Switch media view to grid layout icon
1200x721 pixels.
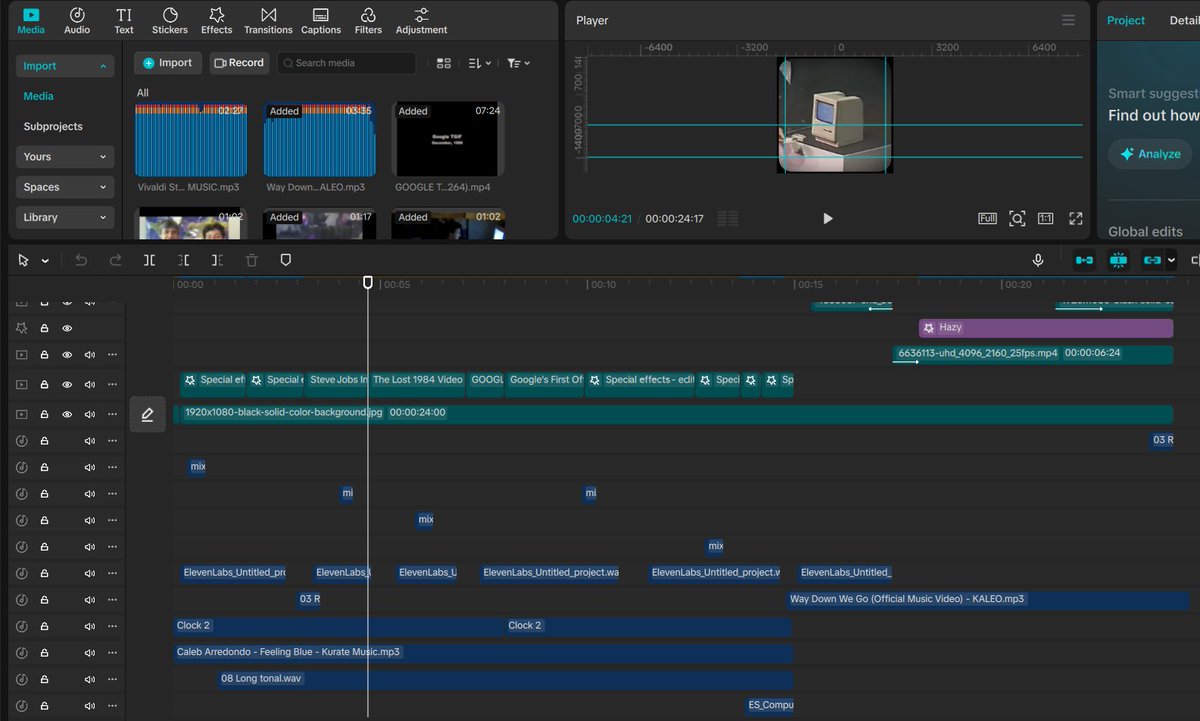[x=444, y=63]
